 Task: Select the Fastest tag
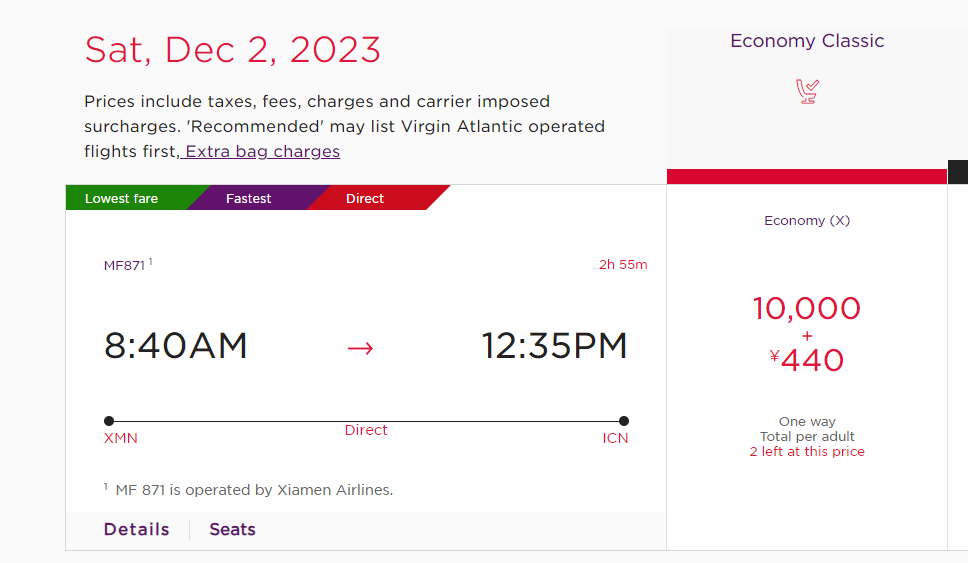tap(248, 198)
